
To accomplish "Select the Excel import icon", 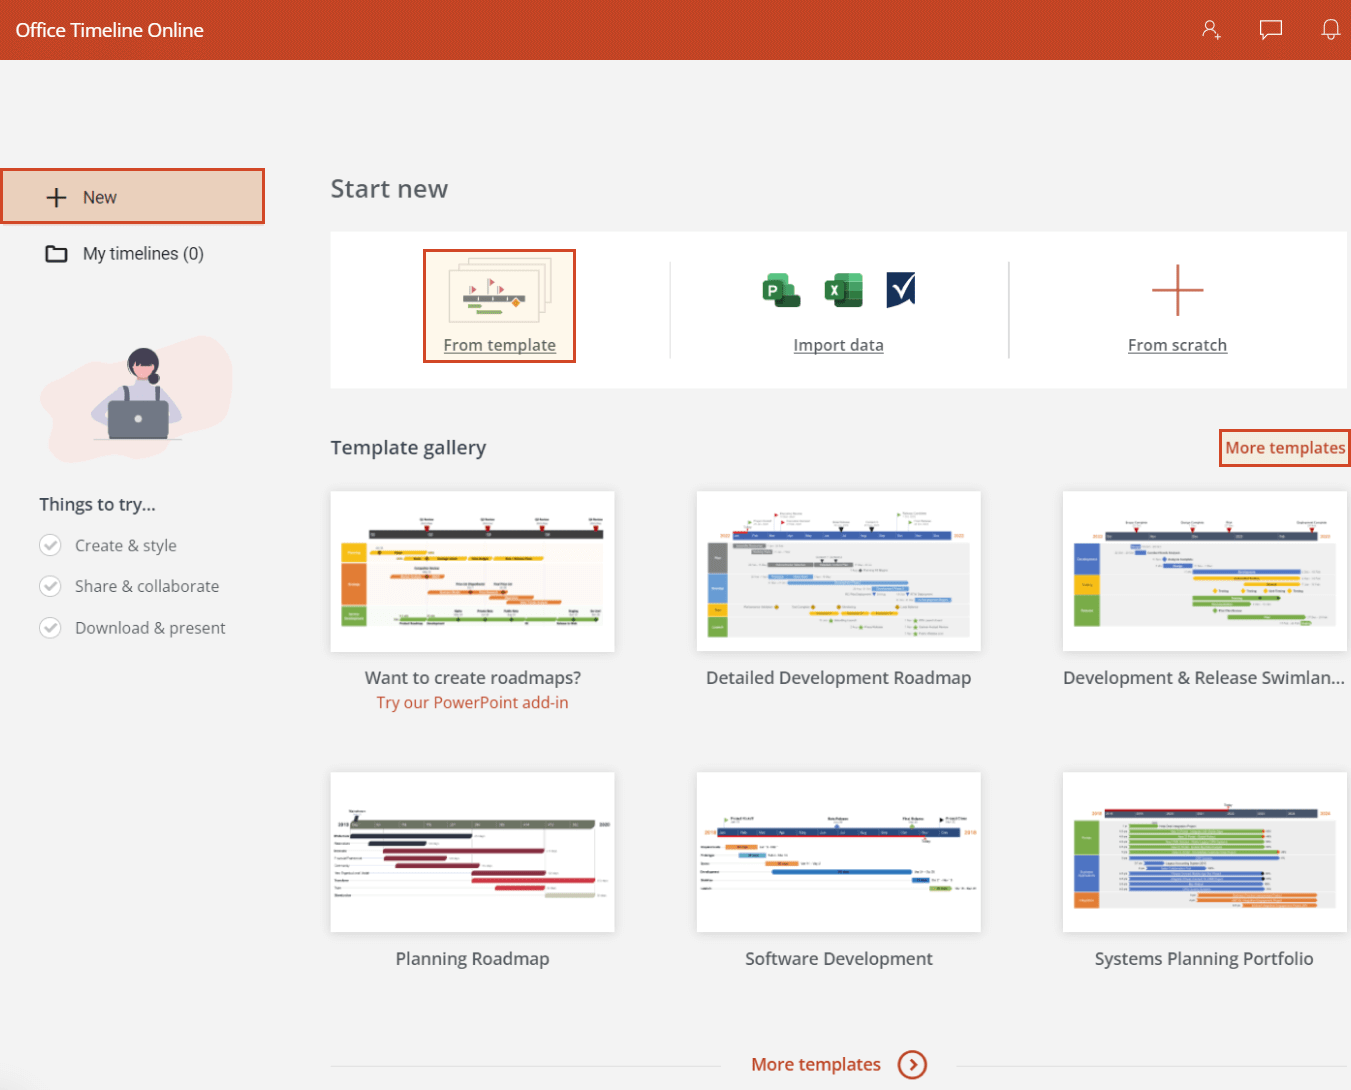I will (843, 290).
